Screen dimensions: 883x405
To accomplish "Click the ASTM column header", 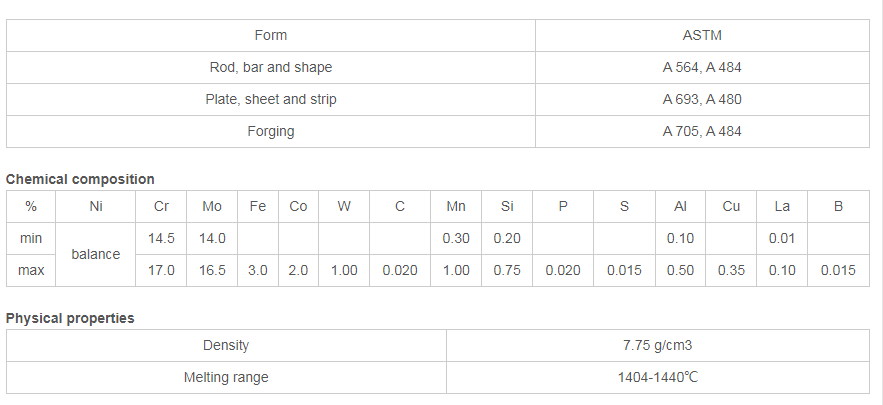I will (x=702, y=35).
